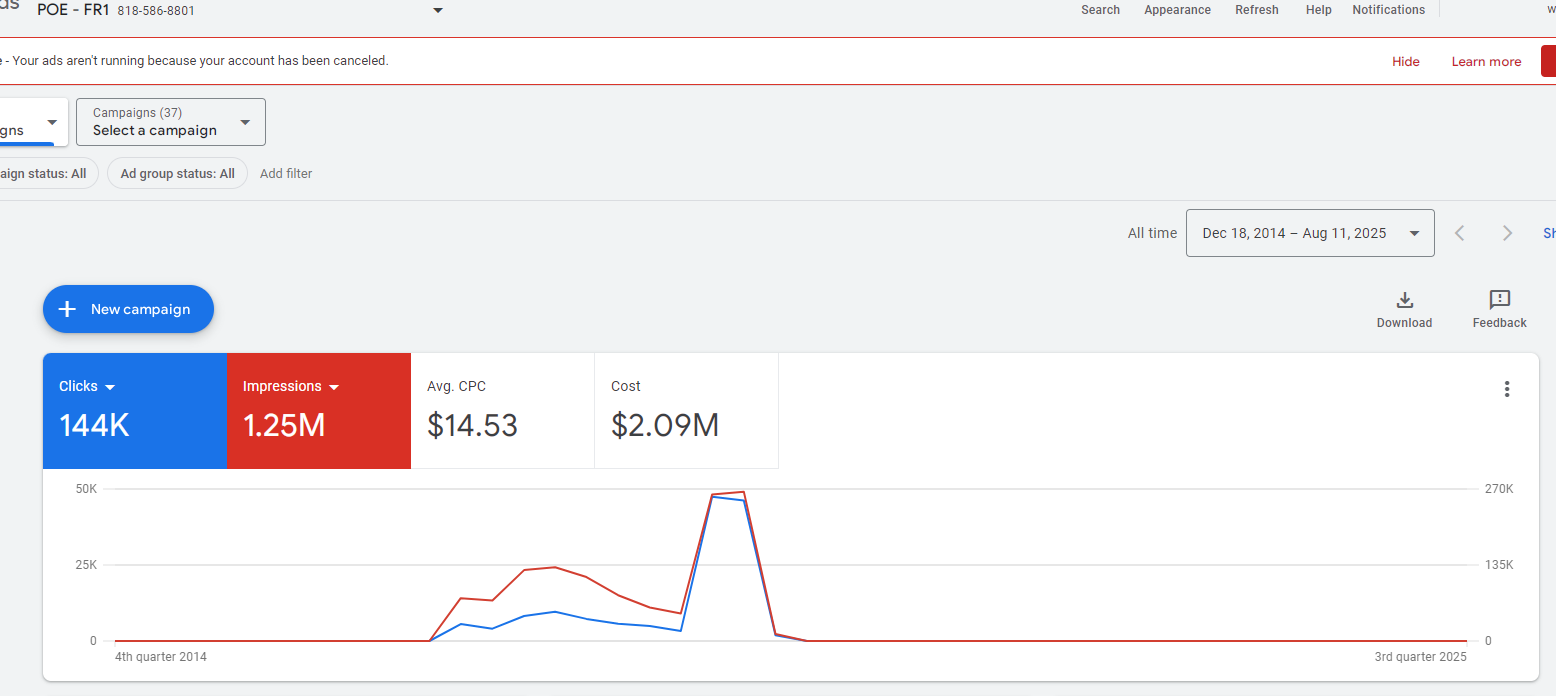Open the date range picker Dec 18, 2014 – Aug 11, 2025
The width and height of the screenshot is (1556, 696).
pyautogui.click(x=1310, y=233)
